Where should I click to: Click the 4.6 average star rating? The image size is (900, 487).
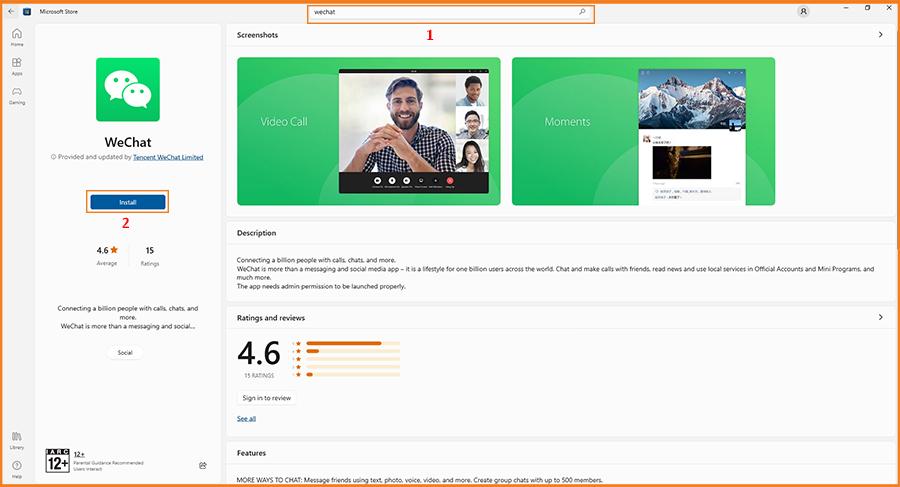click(x=107, y=250)
